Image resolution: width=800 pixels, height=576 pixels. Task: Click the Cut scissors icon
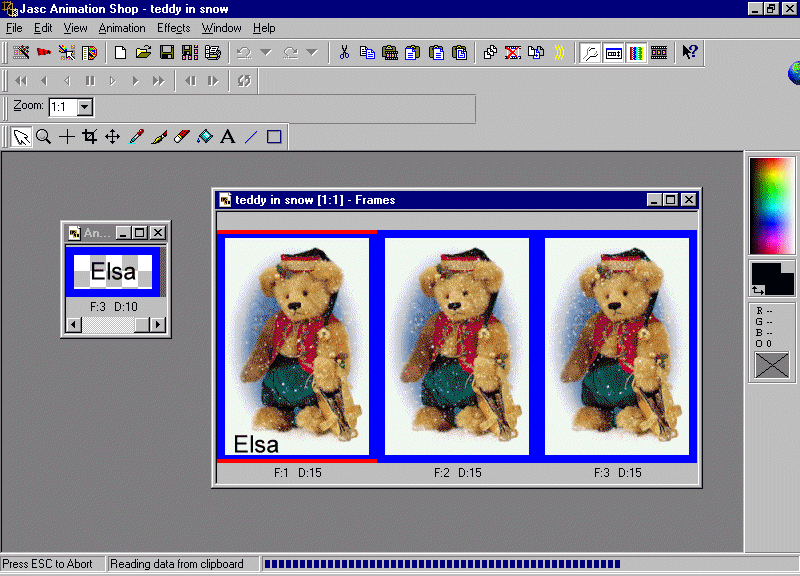click(343, 52)
